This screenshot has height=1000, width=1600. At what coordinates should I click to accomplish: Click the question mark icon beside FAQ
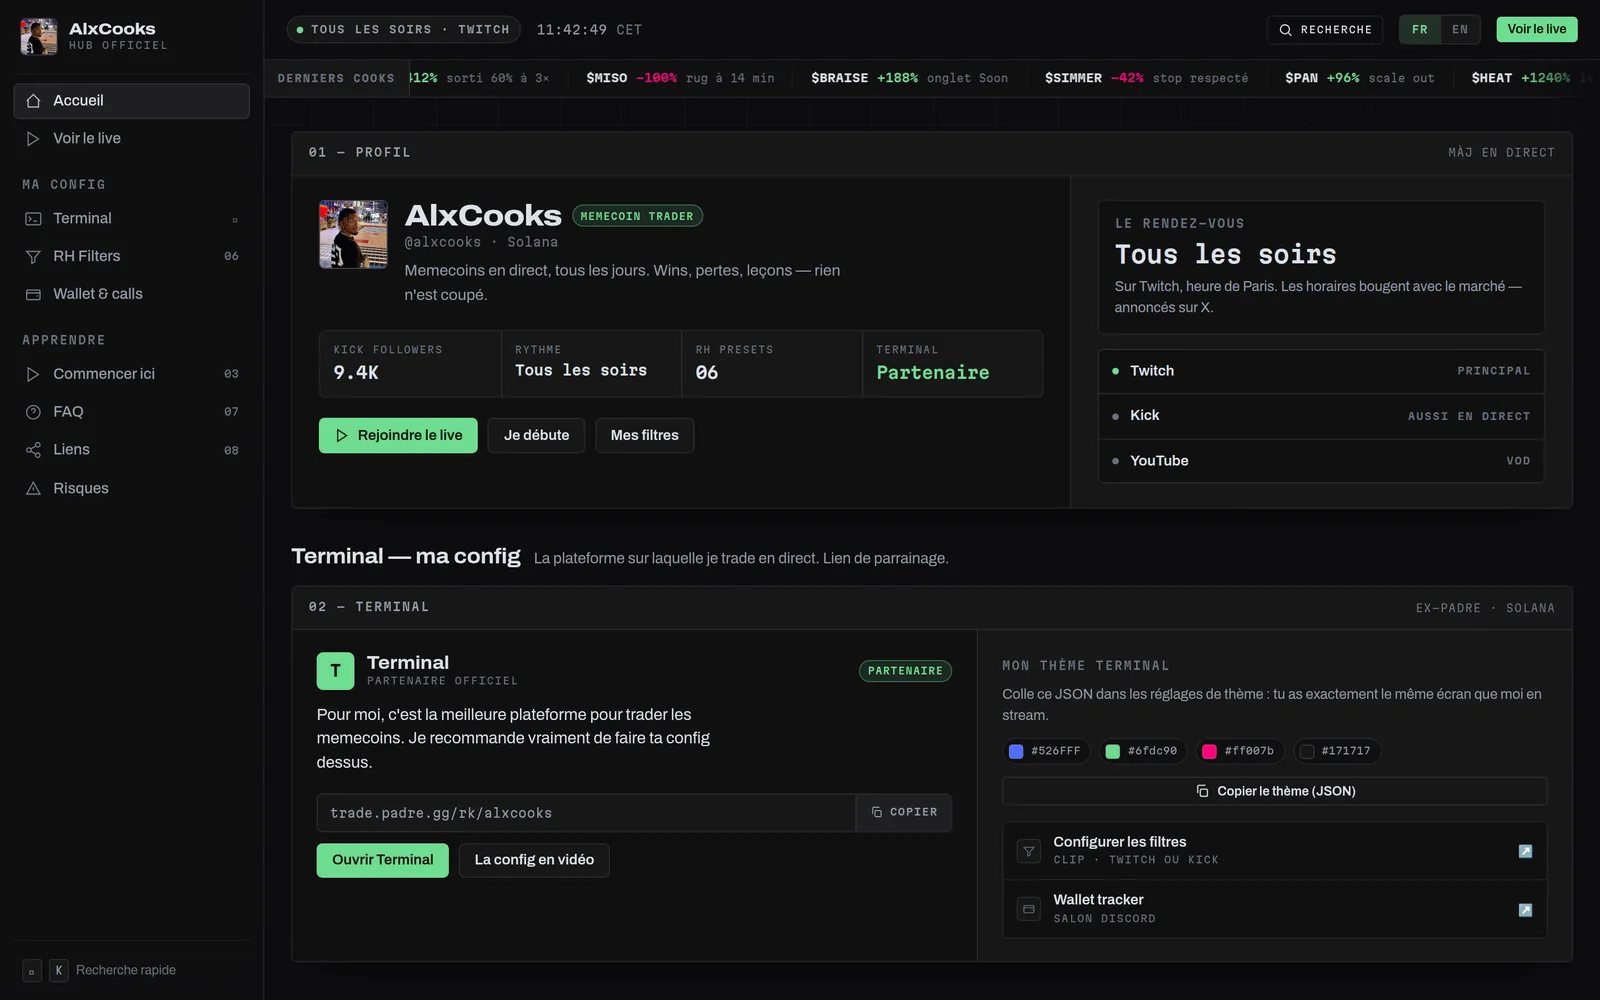(33, 412)
